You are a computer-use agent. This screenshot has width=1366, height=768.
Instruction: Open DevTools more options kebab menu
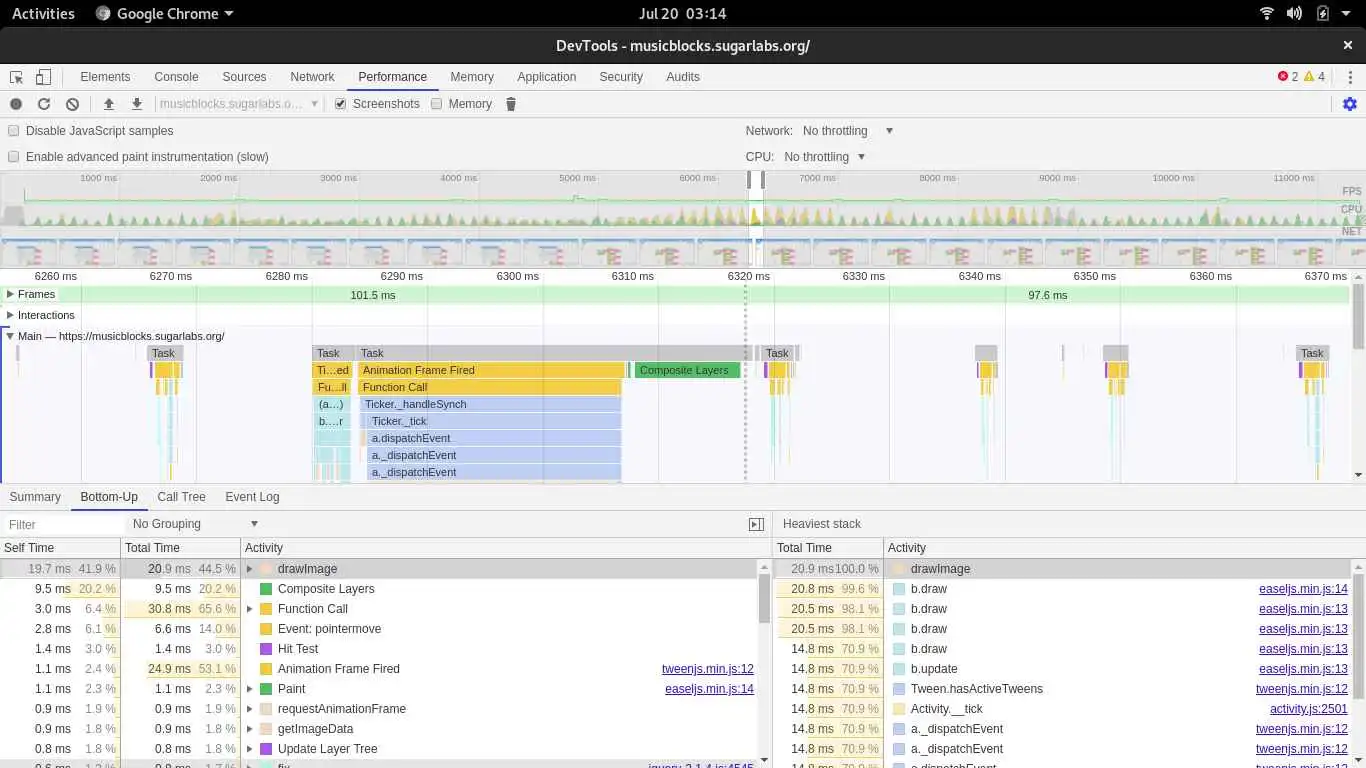click(x=1350, y=77)
